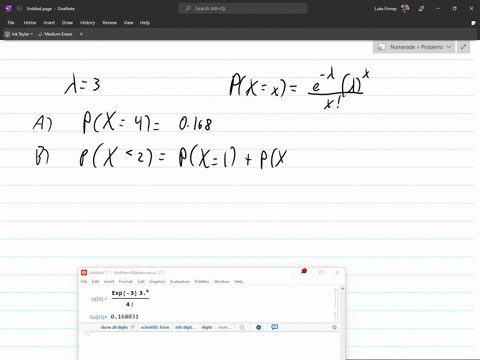Close the Mathematica window
Viewport: 480px width, 360px height.
tap(337, 272)
